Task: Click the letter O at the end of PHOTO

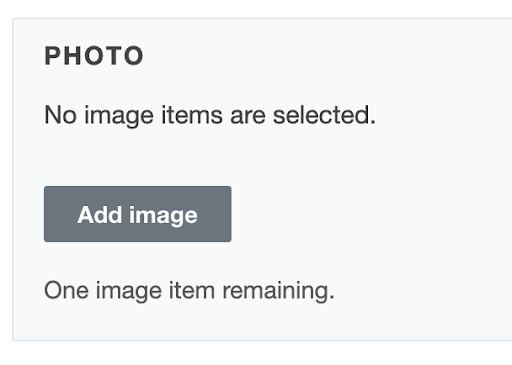Action: coord(134,56)
